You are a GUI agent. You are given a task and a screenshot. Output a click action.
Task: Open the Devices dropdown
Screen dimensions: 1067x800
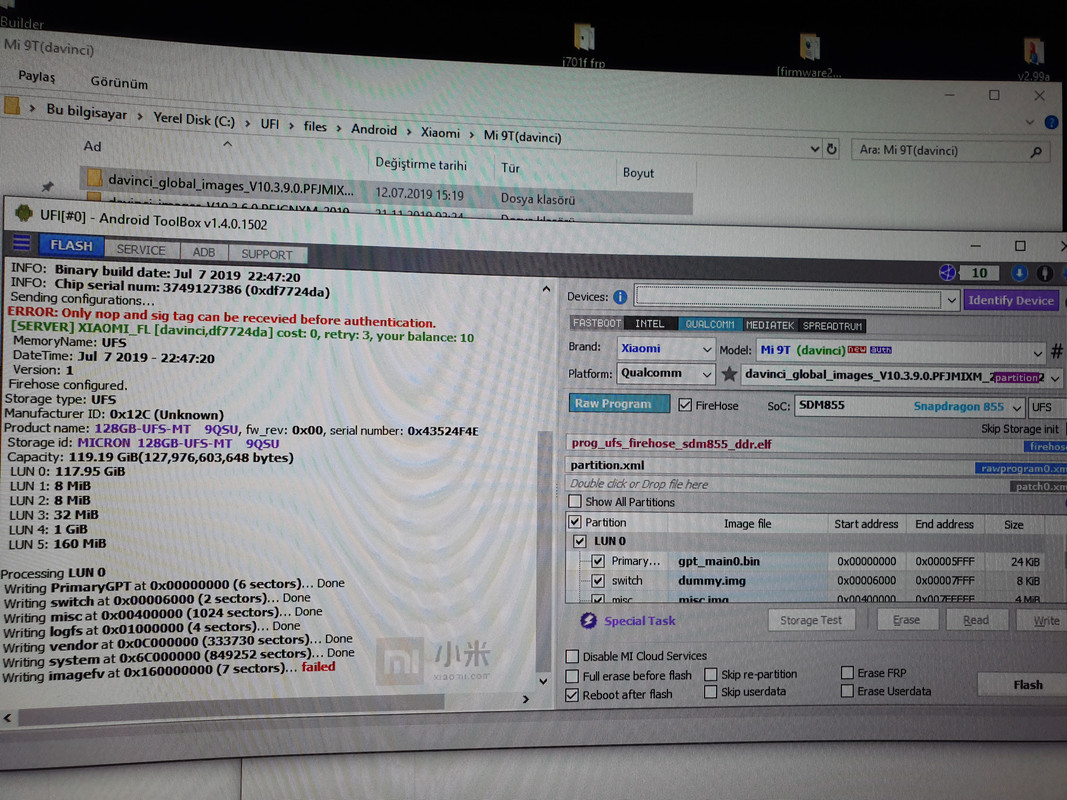click(x=951, y=299)
